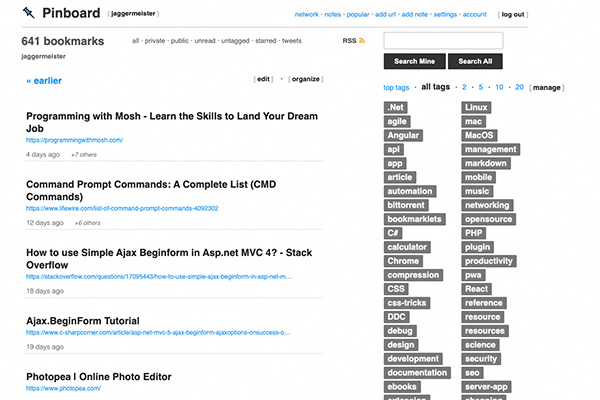Open Photopea Online Photo Editor bookmark
The image size is (600, 400).
click(x=99, y=377)
